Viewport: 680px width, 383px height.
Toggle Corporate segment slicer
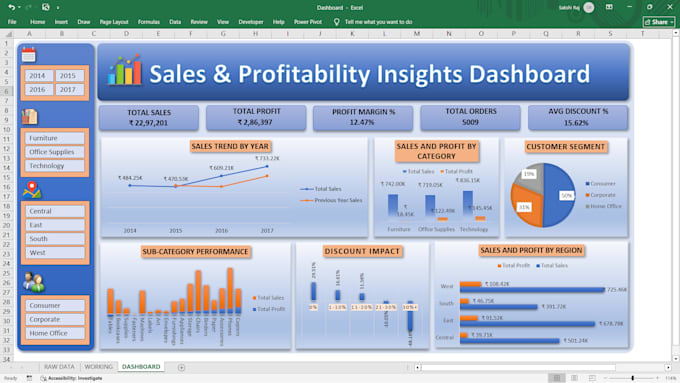point(55,319)
